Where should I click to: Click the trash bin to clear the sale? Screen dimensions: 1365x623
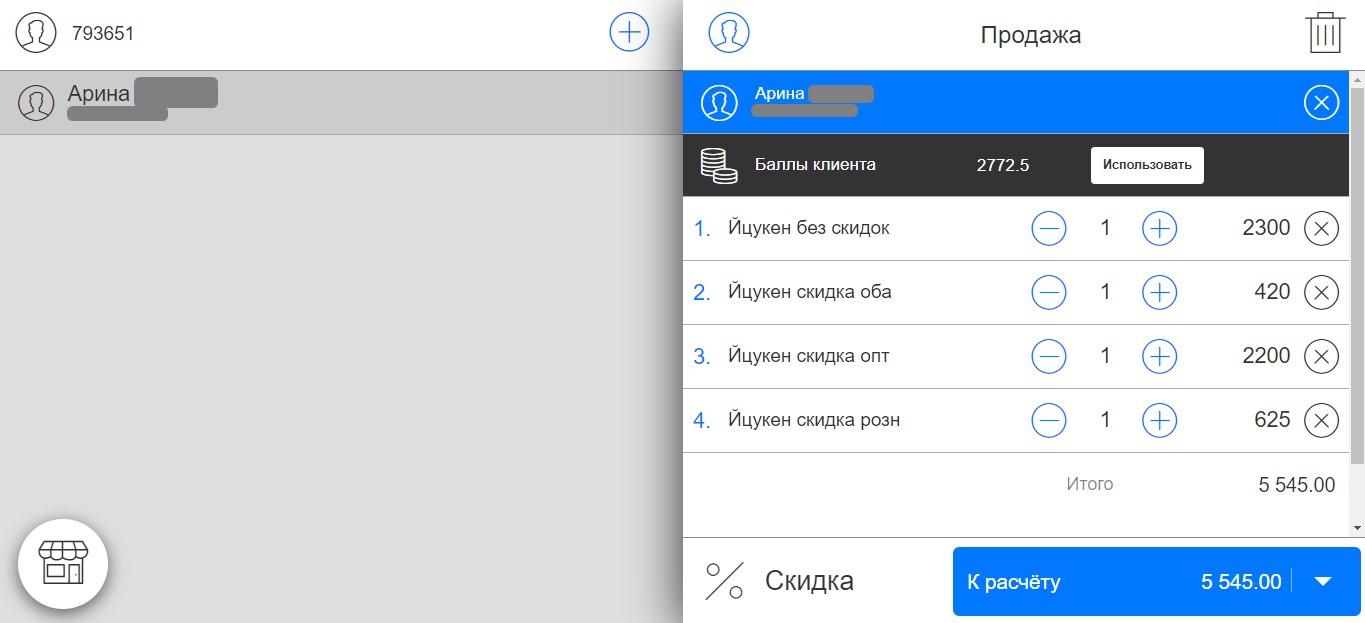(1324, 33)
